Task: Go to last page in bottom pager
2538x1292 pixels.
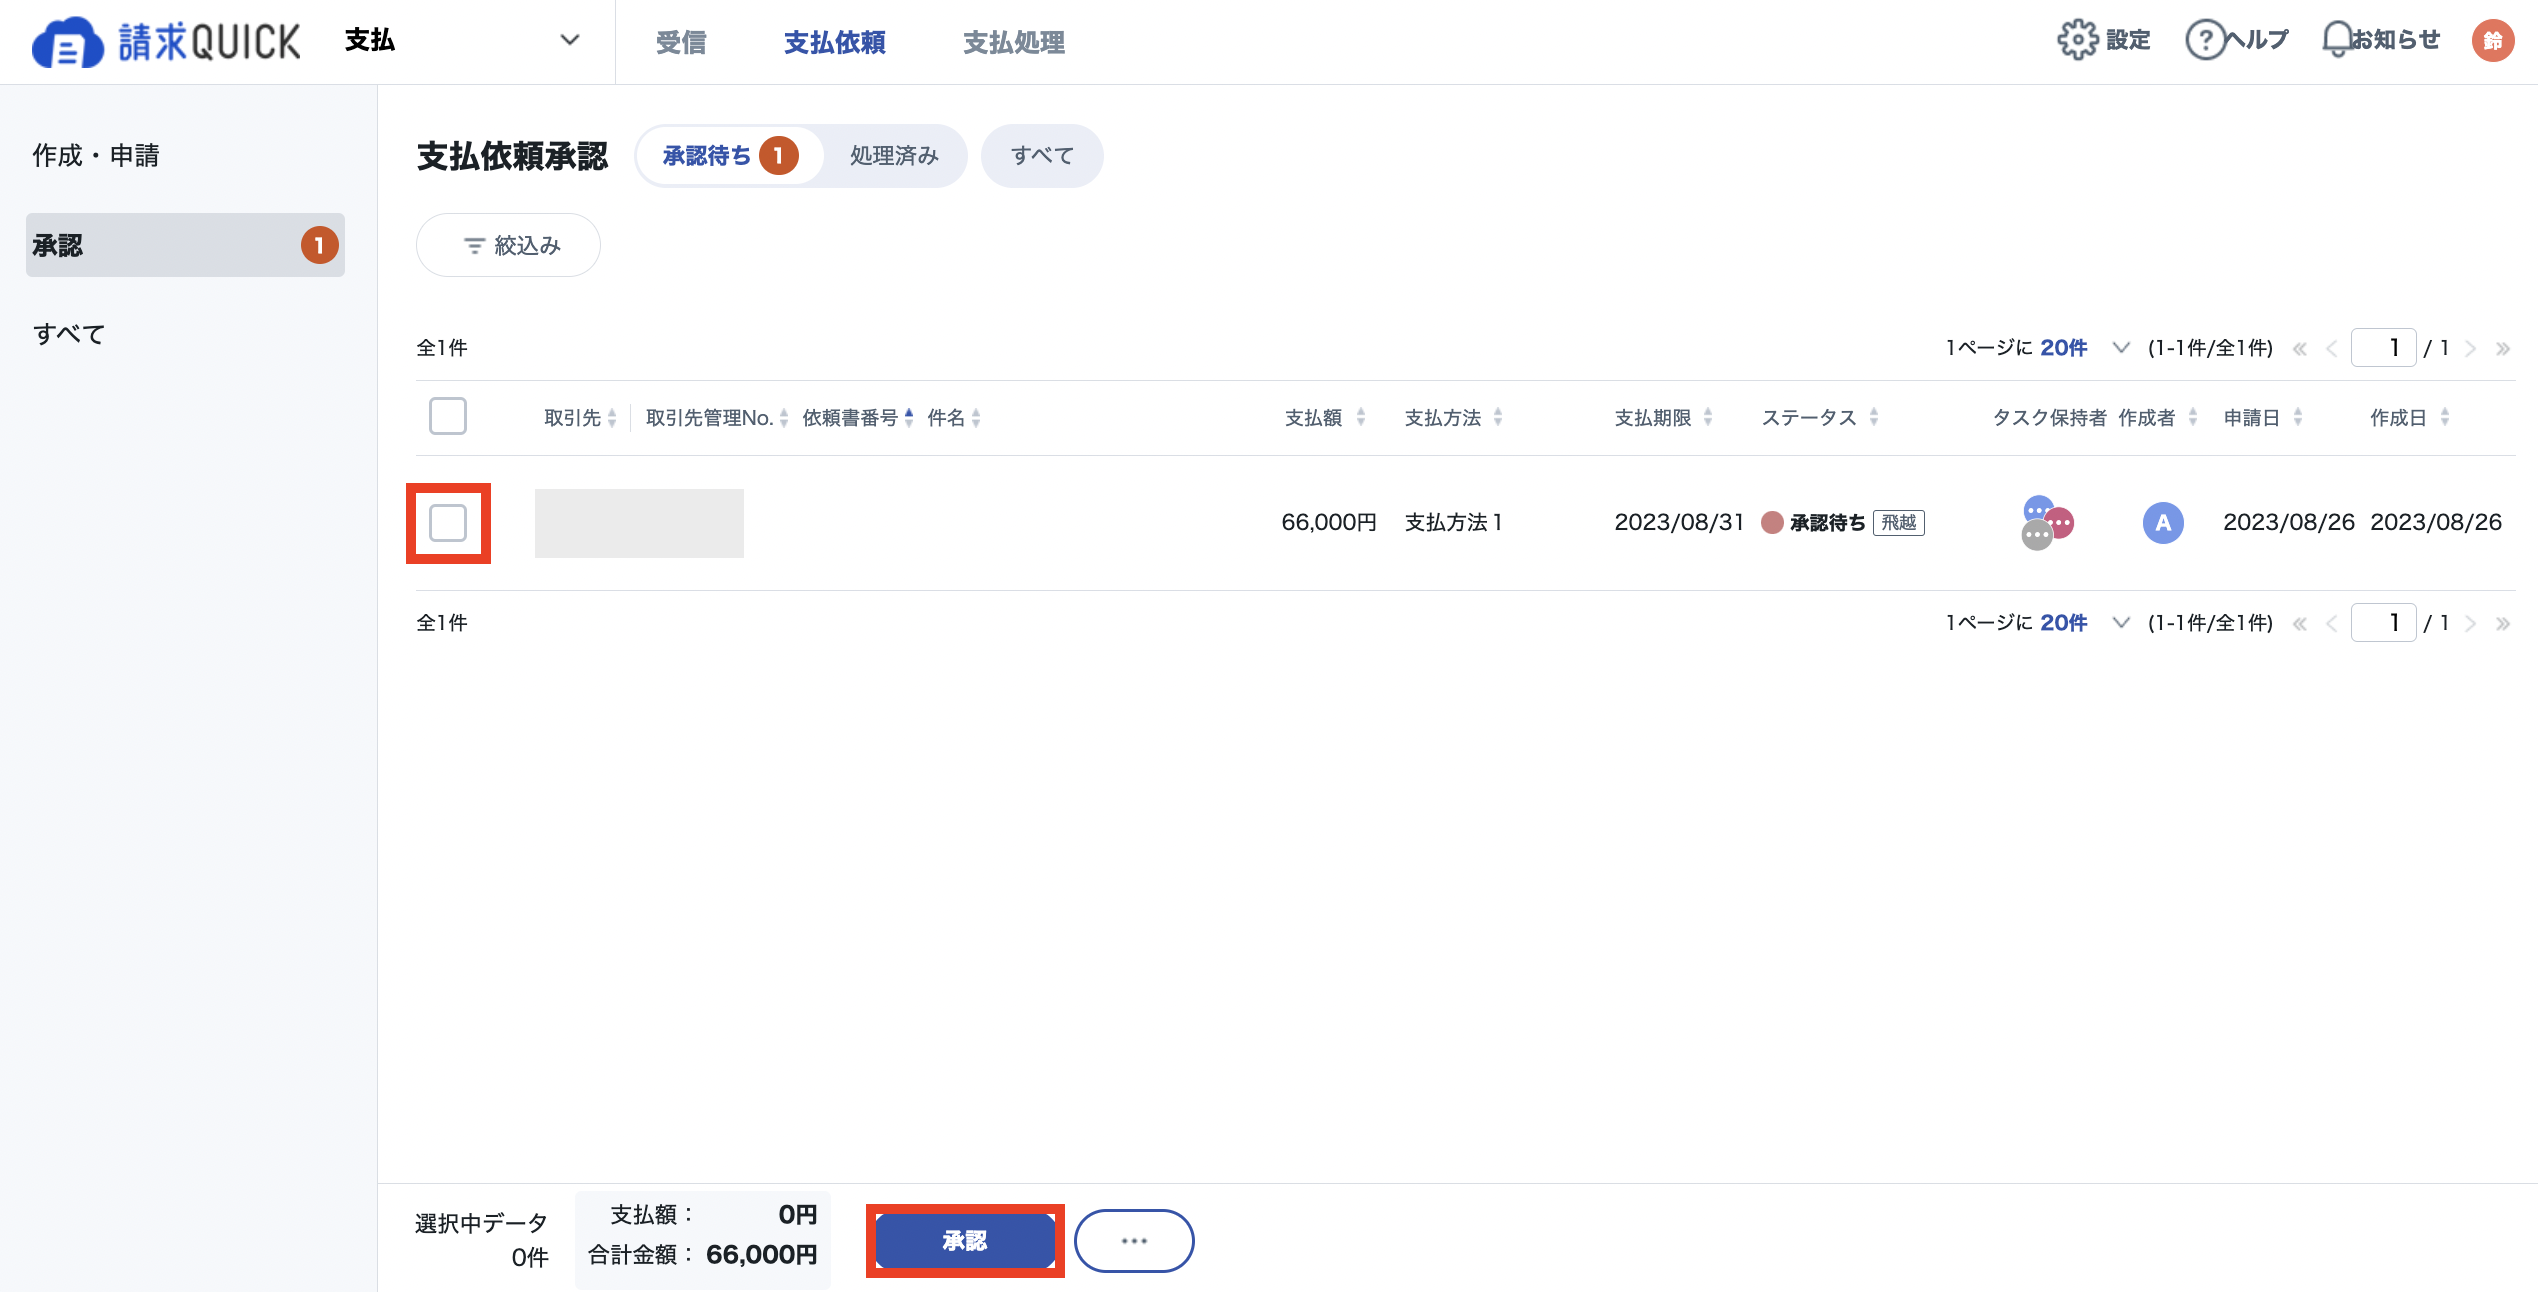Action: (2503, 624)
